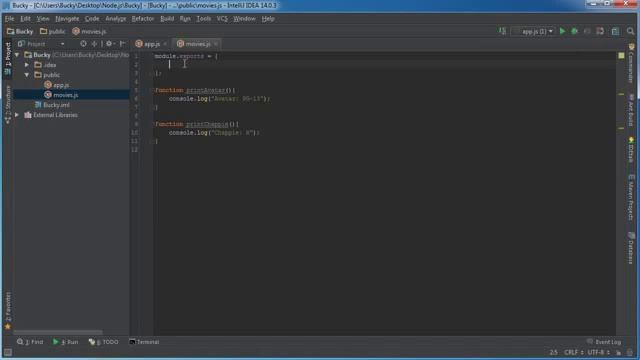
Task: Open the Analyze menu
Action: click(116, 19)
